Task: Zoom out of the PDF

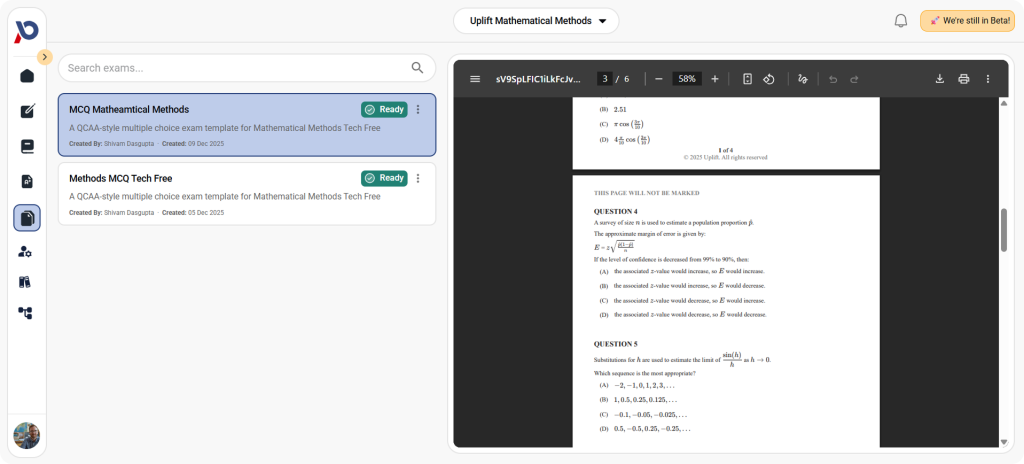Action: click(659, 79)
